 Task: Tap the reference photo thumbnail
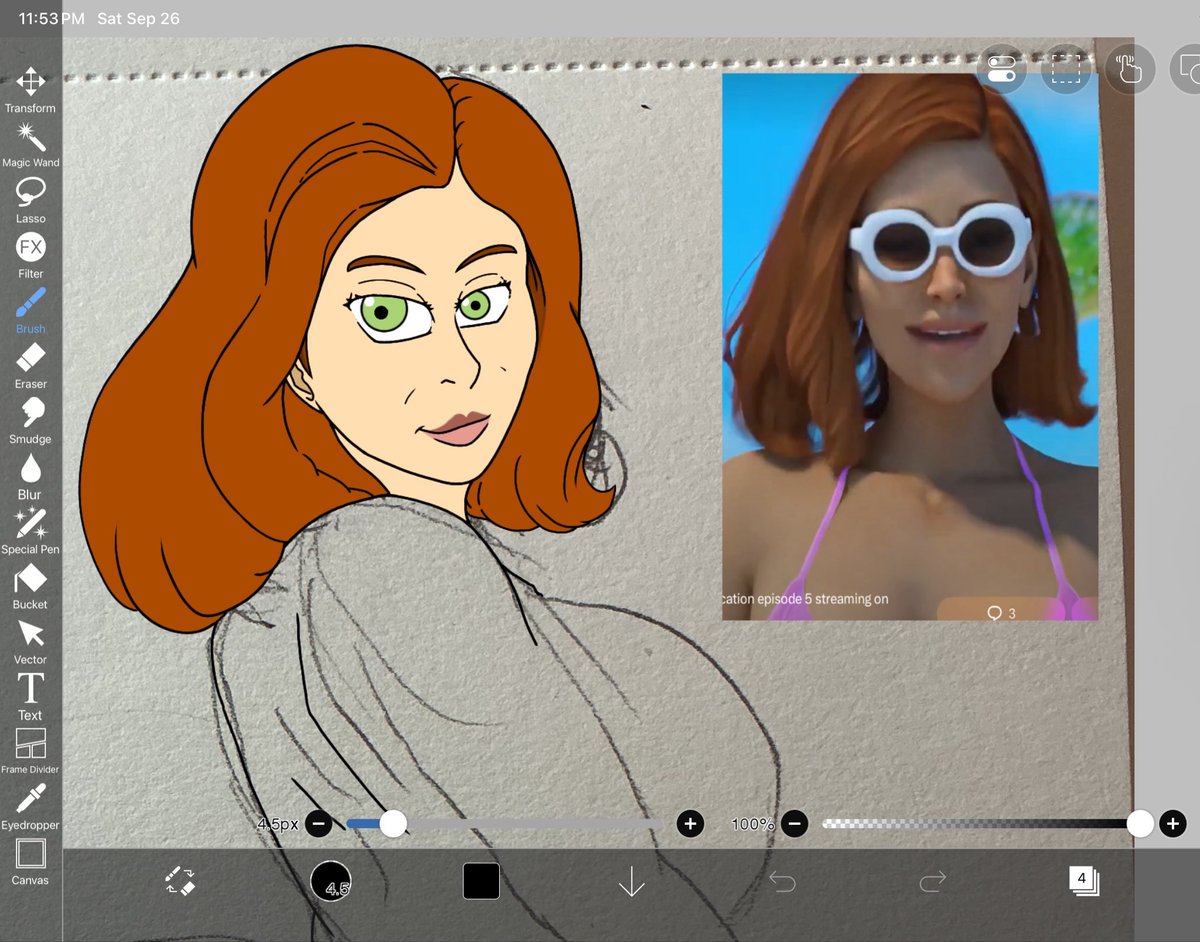point(910,346)
